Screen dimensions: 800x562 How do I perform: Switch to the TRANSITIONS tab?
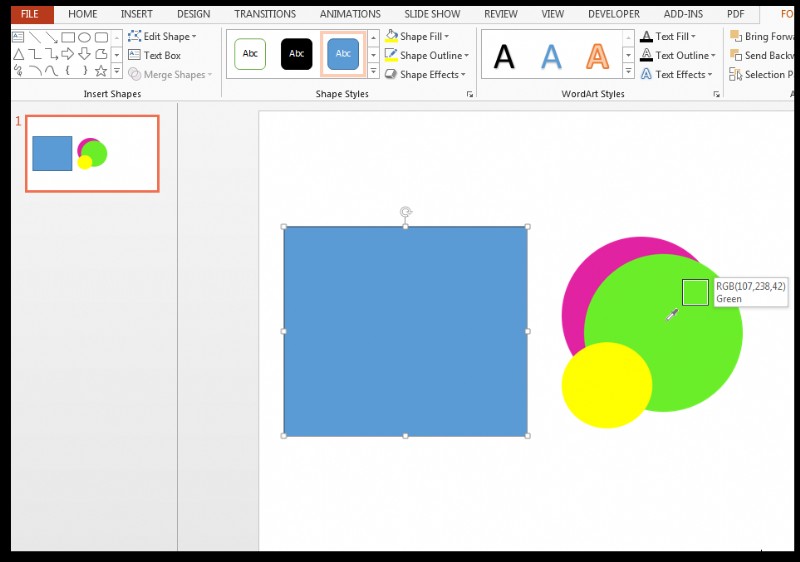click(x=265, y=14)
